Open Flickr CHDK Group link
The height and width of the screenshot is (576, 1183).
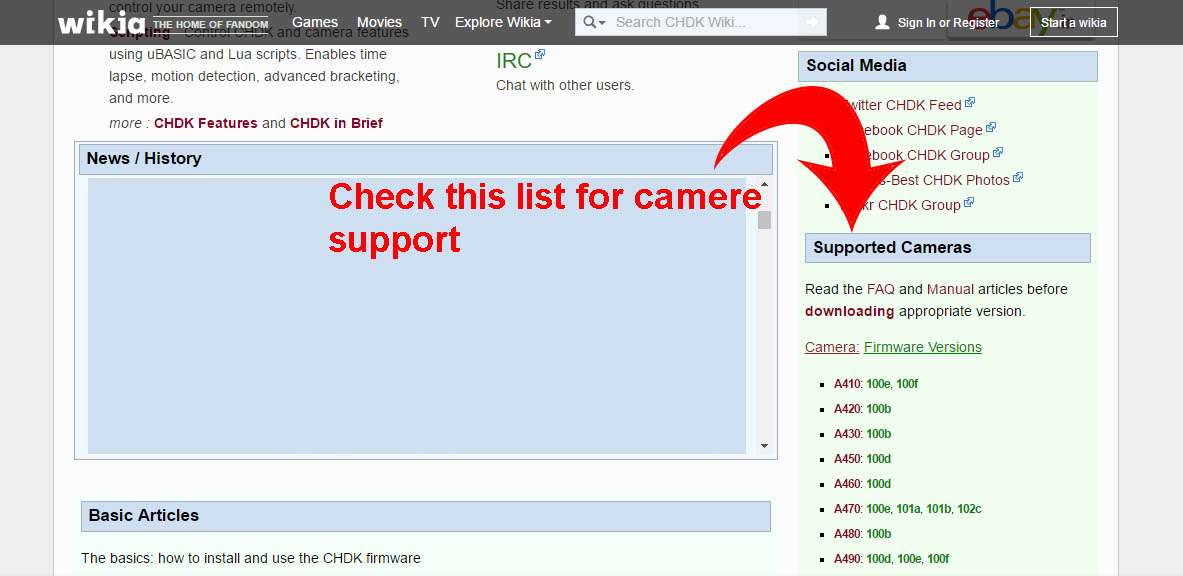click(x=899, y=205)
